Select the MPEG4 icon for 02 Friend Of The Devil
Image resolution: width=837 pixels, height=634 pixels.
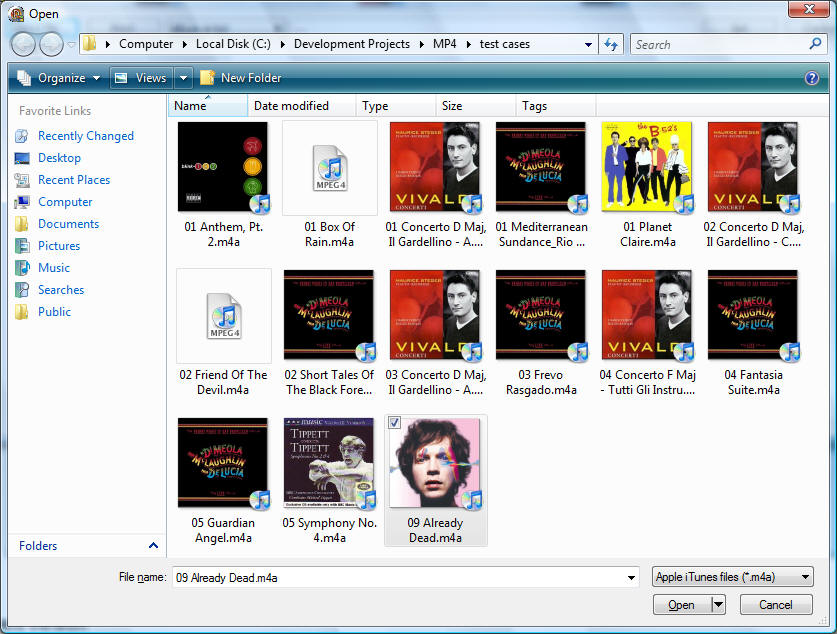point(224,315)
